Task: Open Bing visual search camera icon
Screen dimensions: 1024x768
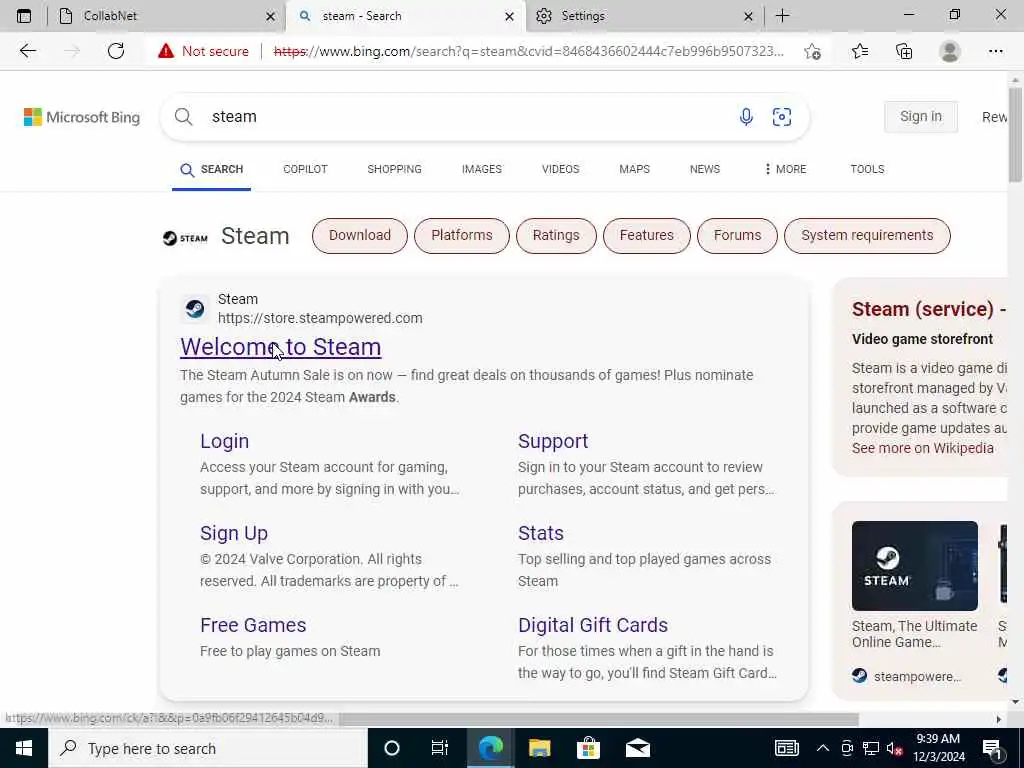Action: 782,117
